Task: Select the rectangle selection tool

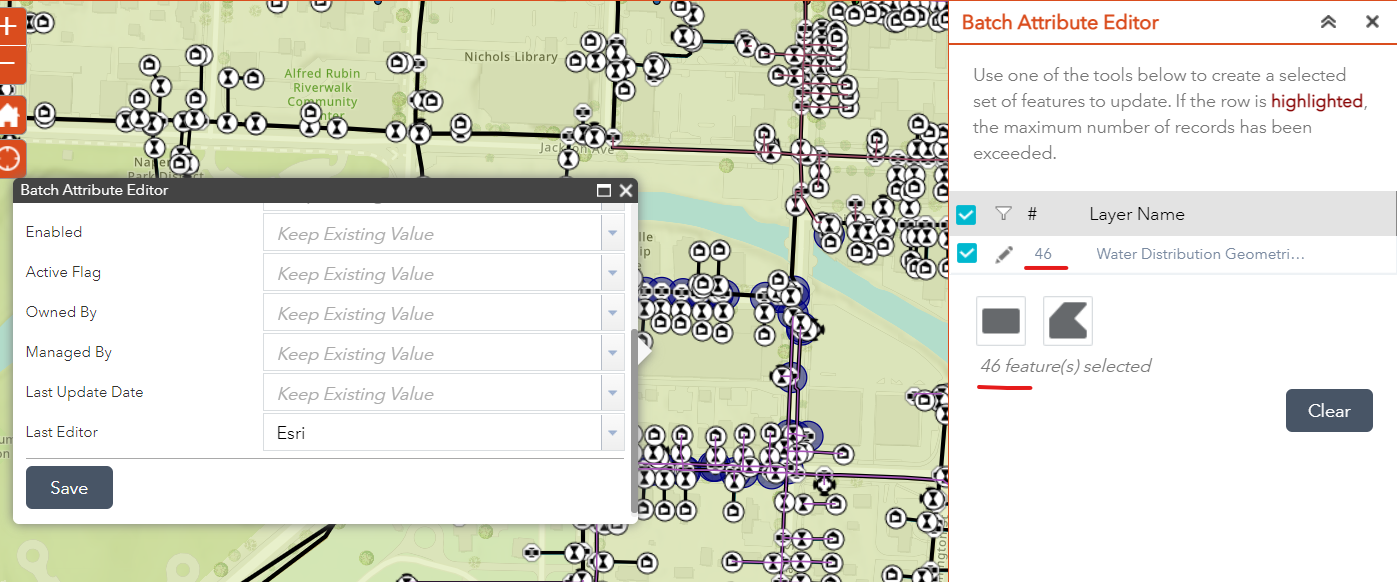Action: pos(1000,320)
